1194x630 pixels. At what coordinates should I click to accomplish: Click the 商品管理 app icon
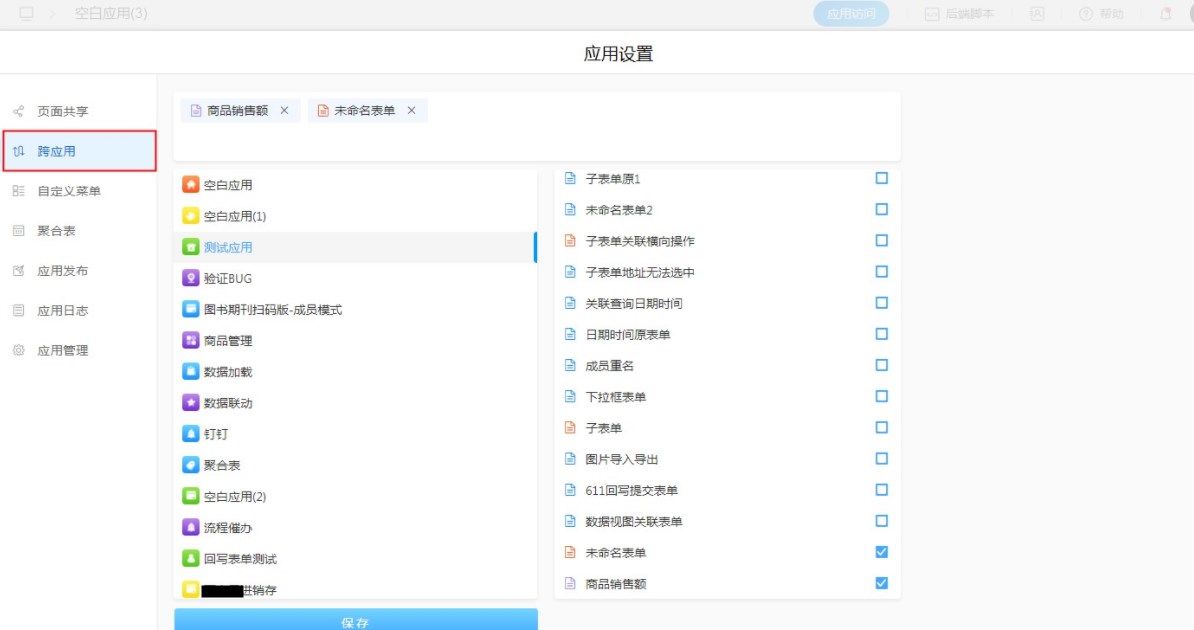point(190,341)
